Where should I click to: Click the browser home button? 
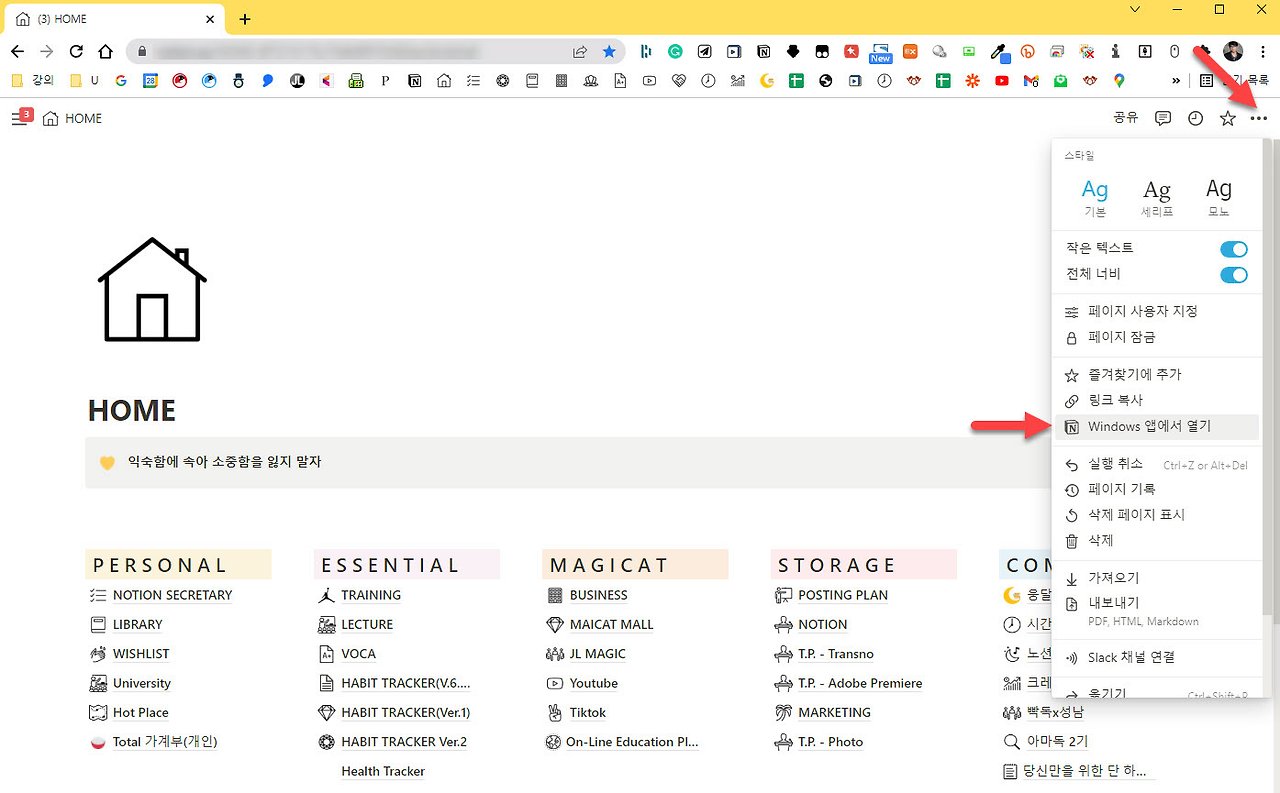click(106, 51)
